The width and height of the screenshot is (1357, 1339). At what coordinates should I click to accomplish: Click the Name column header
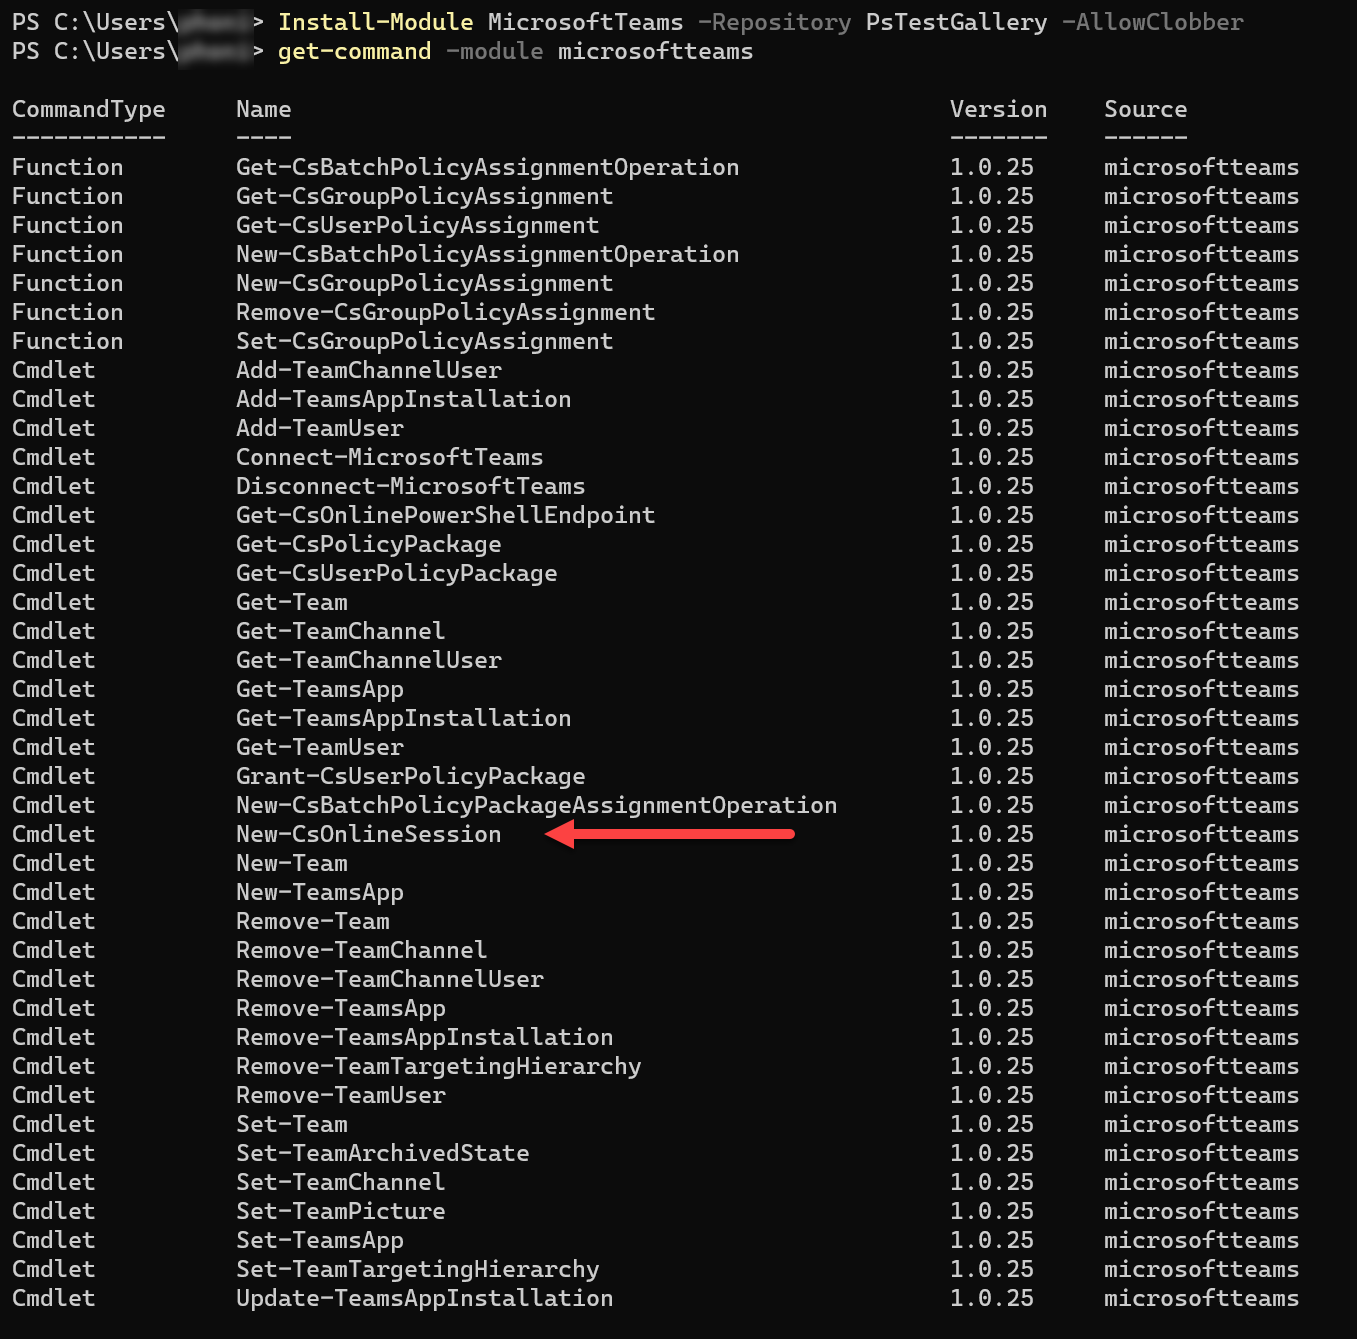(x=264, y=109)
